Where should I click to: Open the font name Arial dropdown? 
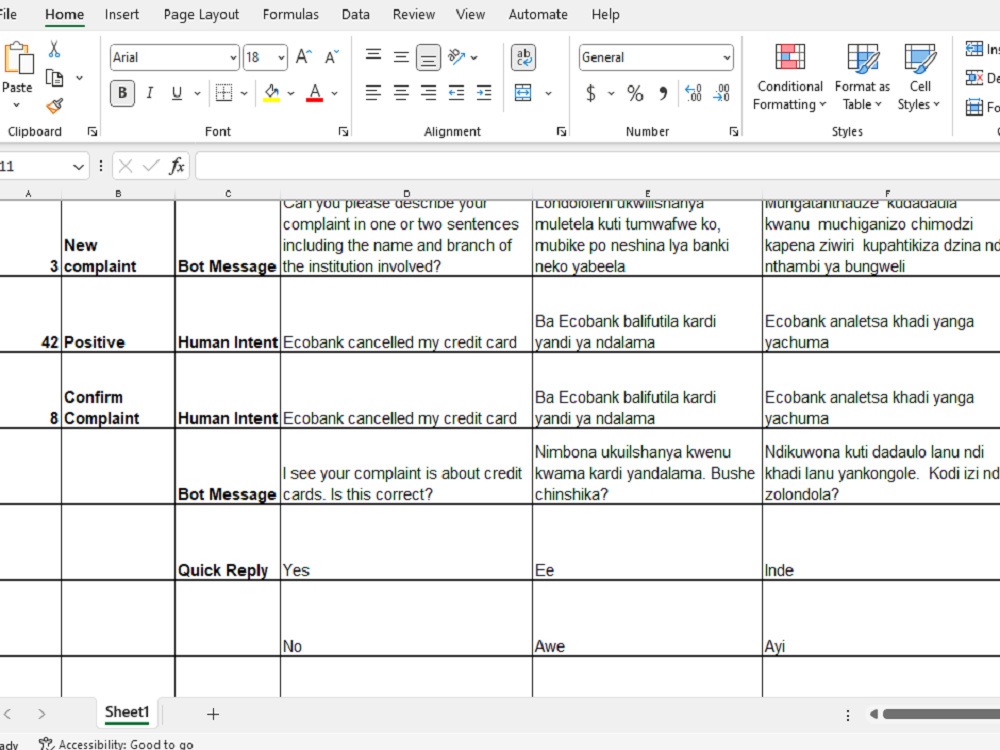pyautogui.click(x=233, y=58)
